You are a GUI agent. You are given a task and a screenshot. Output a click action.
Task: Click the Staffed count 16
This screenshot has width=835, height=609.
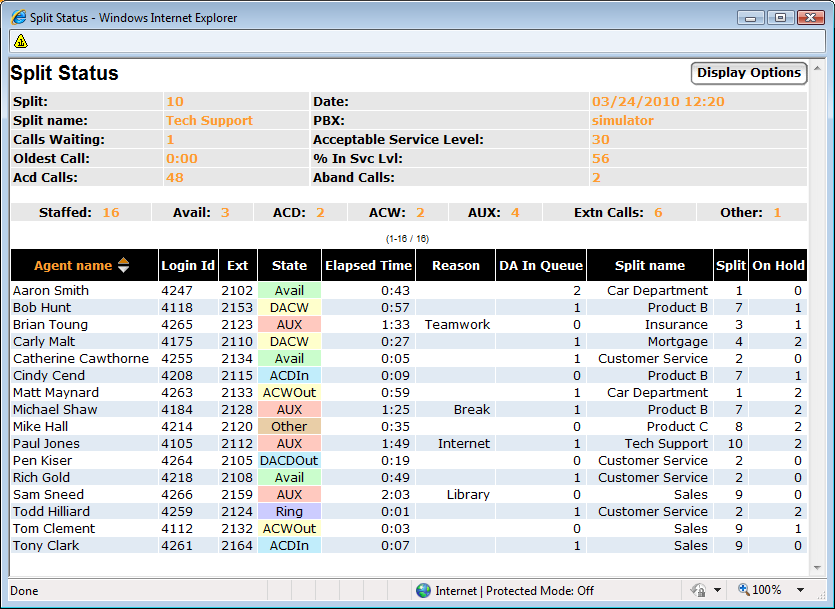click(111, 213)
